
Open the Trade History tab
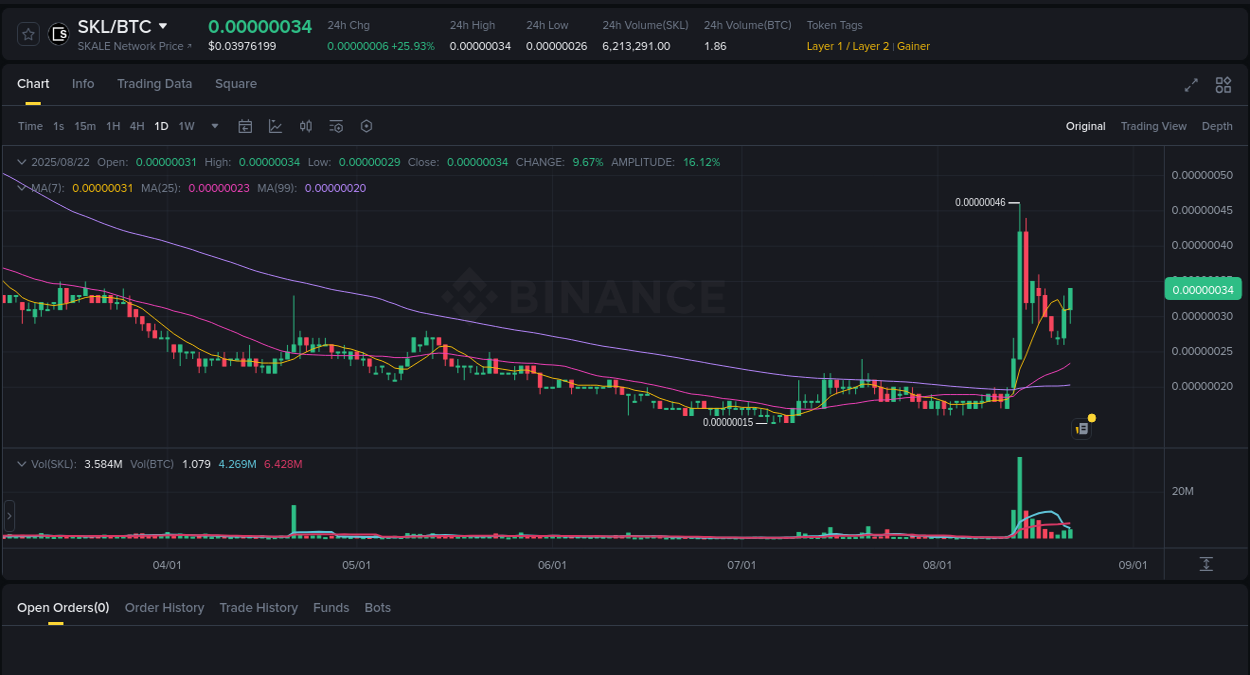(259, 608)
